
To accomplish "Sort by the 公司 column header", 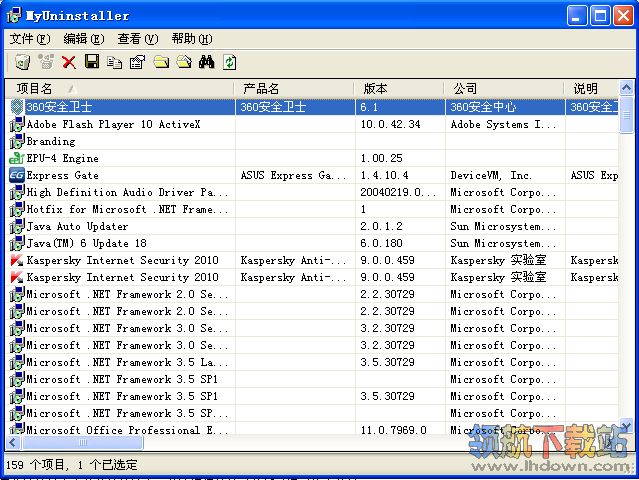I will [x=505, y=88].
